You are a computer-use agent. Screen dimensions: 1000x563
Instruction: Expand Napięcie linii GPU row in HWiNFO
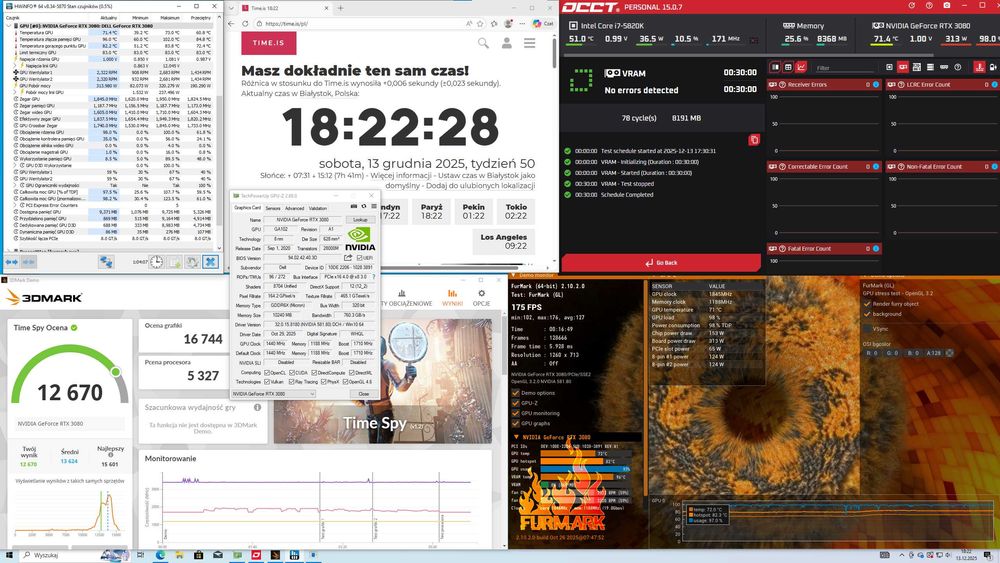click(16, 66)
